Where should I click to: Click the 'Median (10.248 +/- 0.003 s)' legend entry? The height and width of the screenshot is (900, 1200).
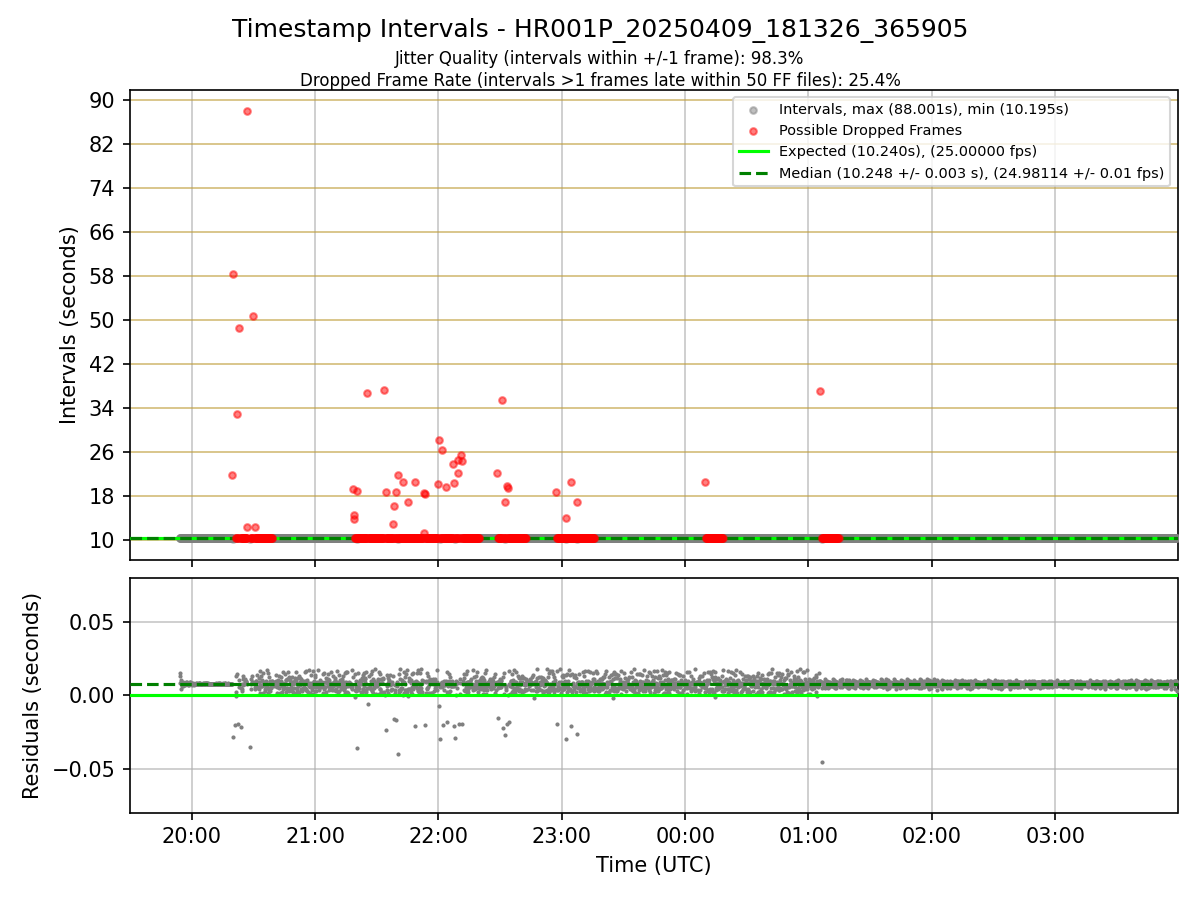pyautogui.click(x=971, y=173)
